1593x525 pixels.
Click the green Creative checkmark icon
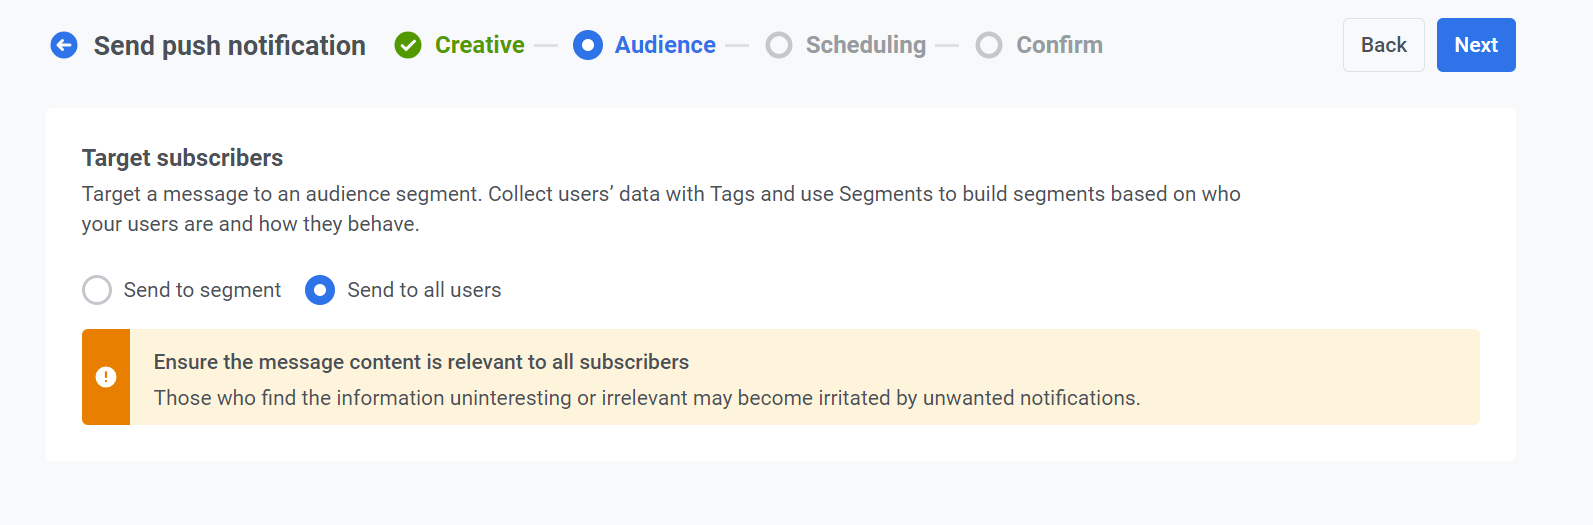[408, 45]
